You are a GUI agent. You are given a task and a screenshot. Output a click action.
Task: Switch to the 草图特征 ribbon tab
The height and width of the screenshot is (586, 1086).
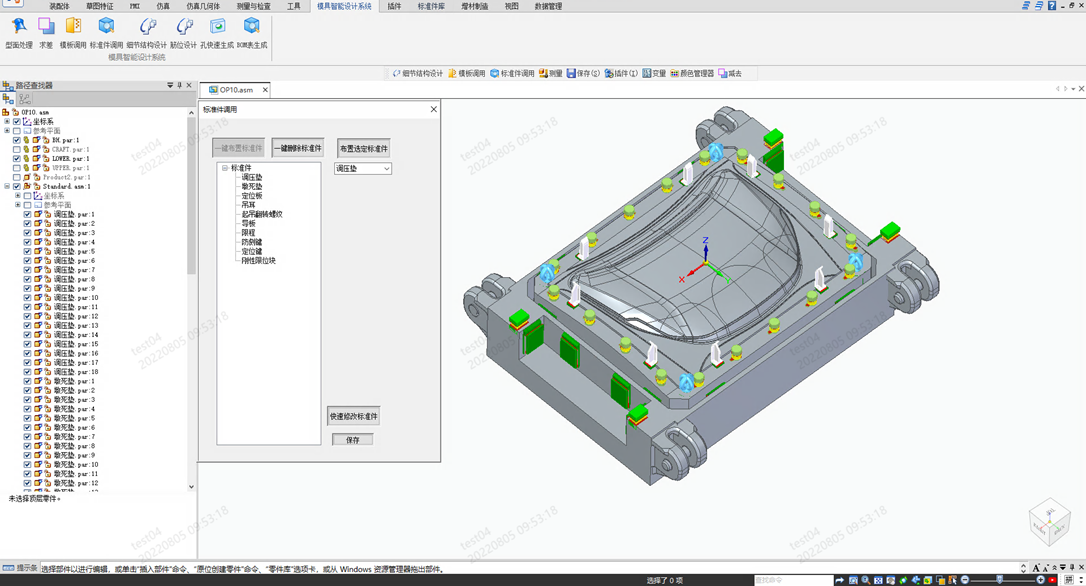[x=100, y=6]
